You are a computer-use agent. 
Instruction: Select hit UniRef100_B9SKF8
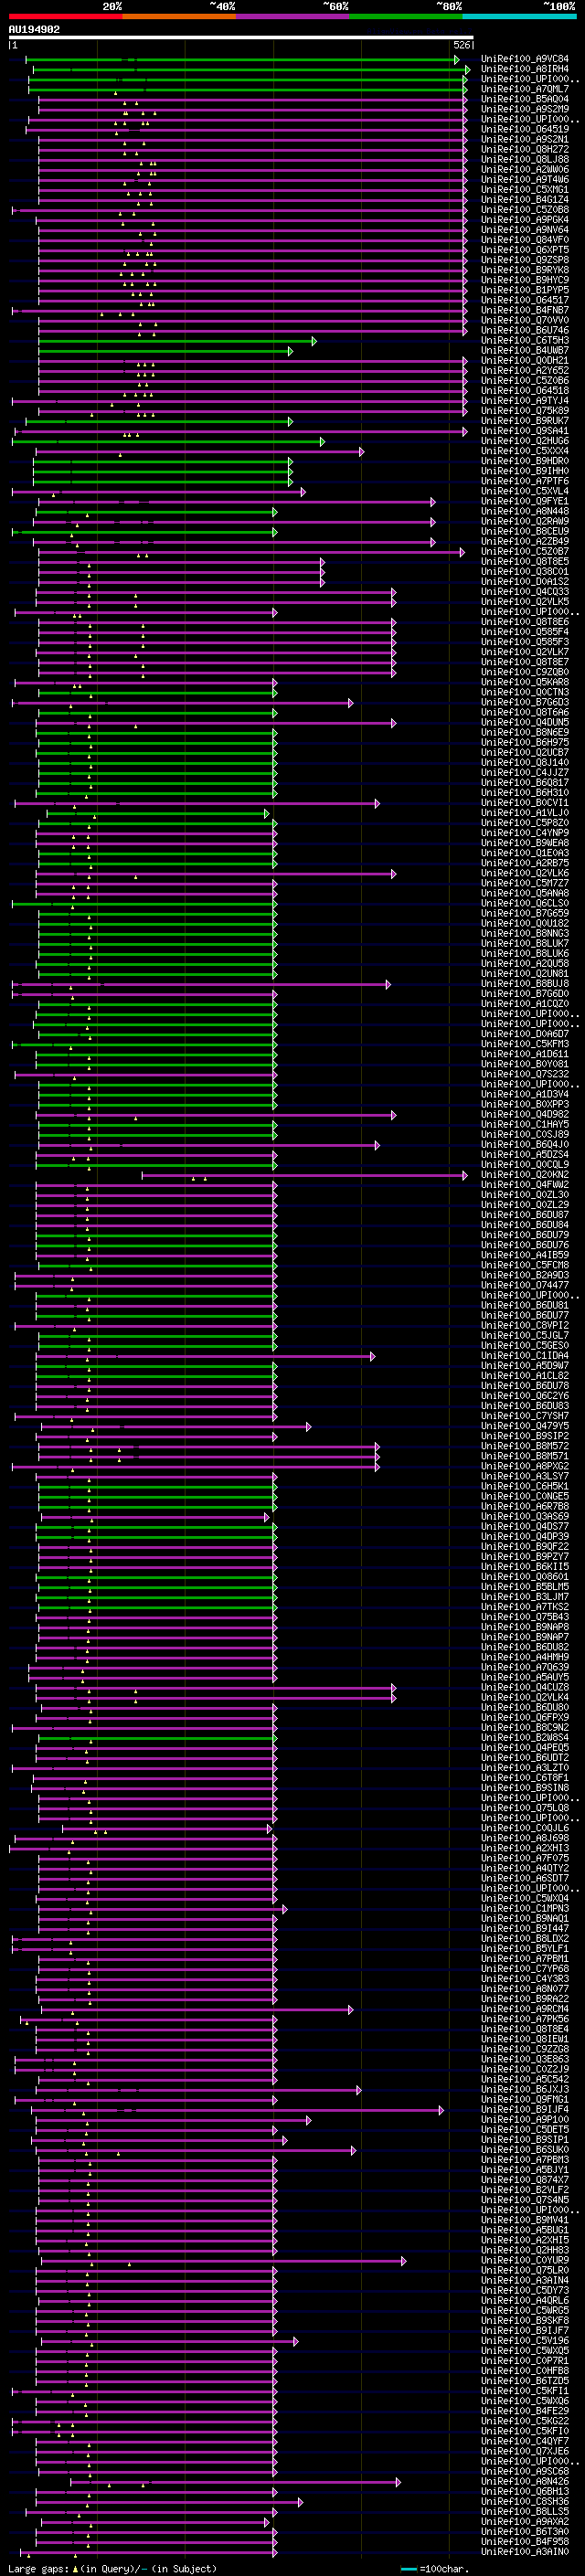(525, 2320)
